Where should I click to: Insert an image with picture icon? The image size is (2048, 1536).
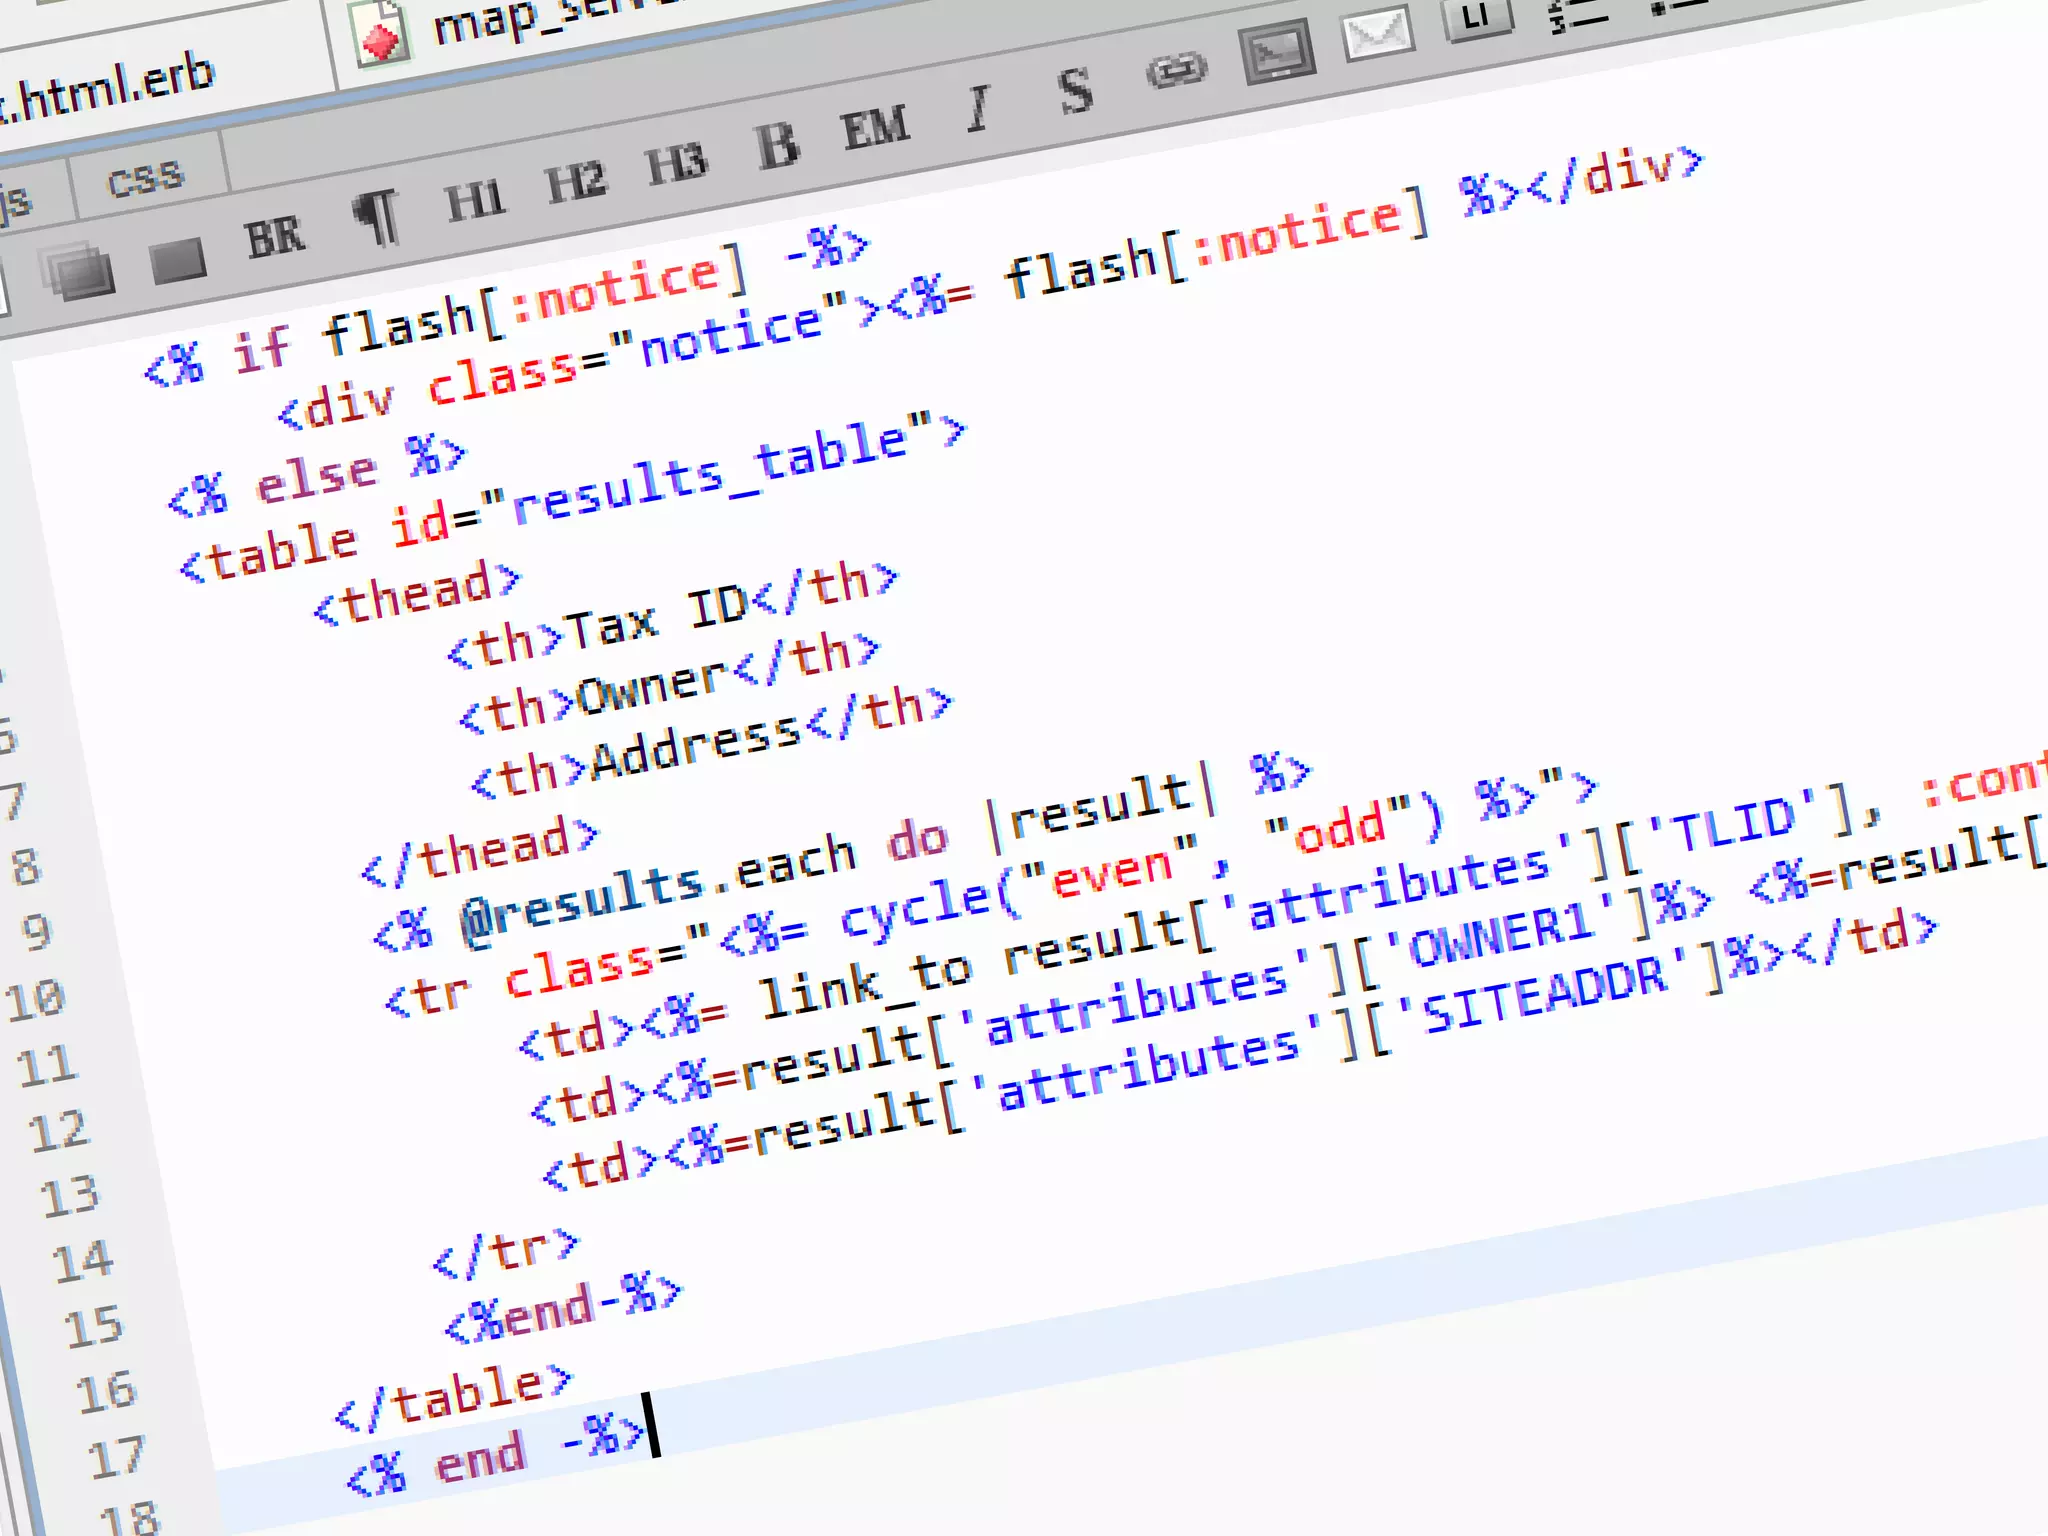pyautogui.click(x=1277, y=52)
